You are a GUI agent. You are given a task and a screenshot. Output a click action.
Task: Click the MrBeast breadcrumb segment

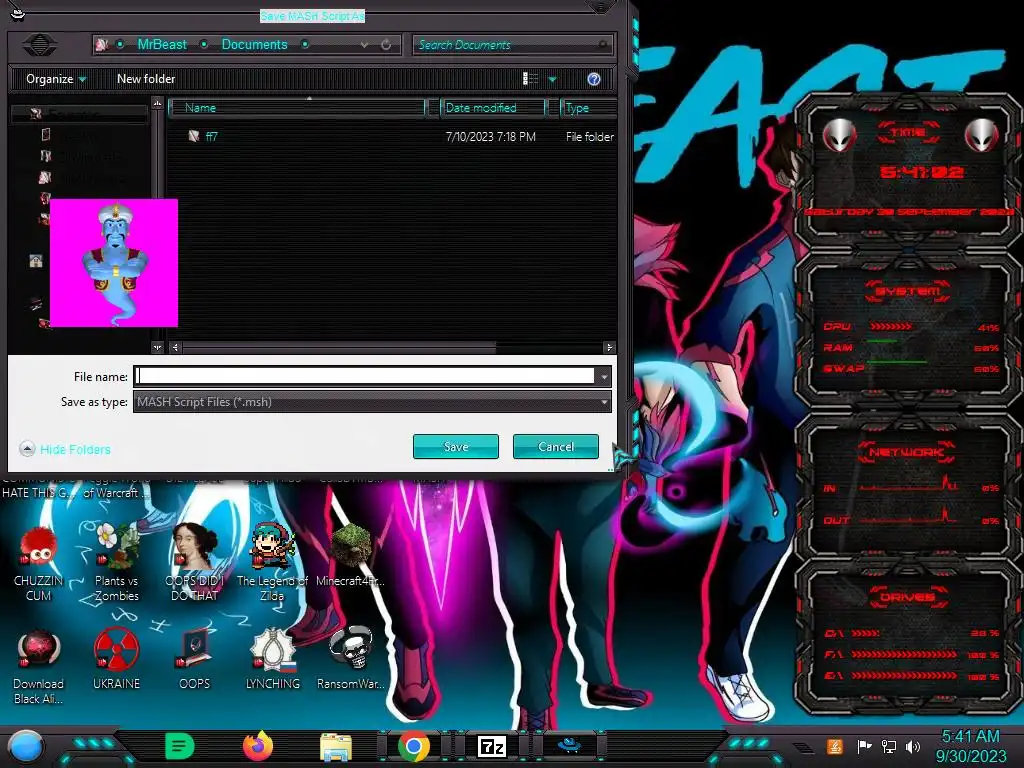162,44
